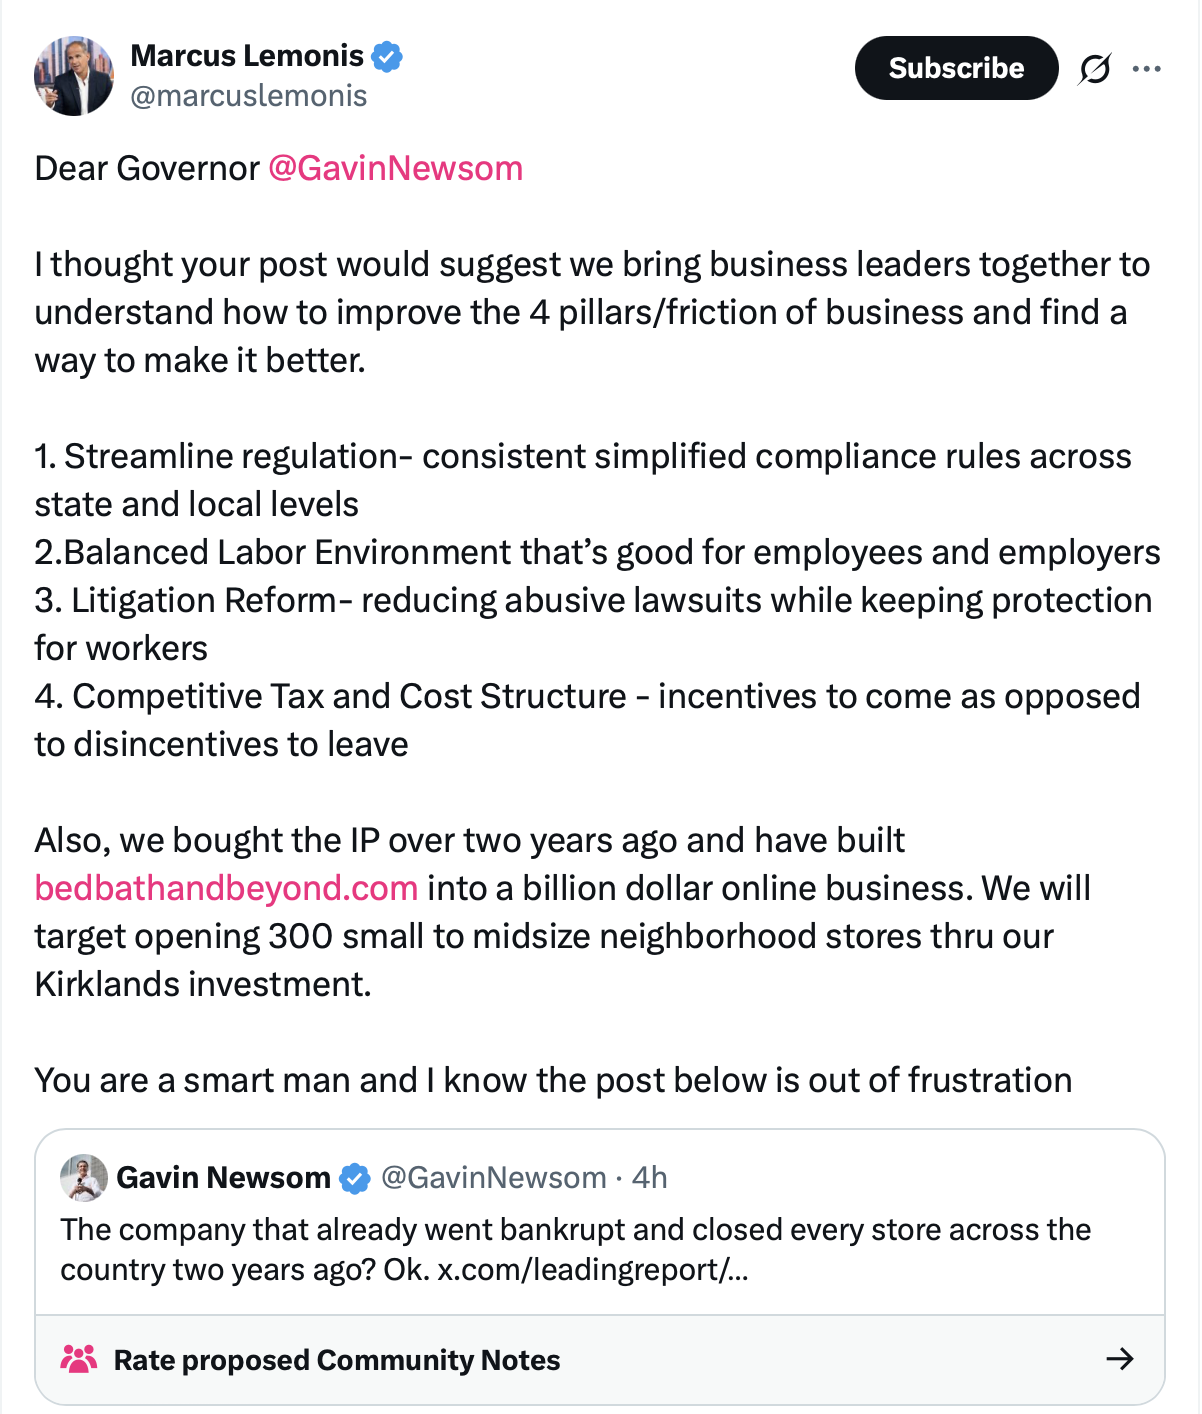The width and height of the screenshot is (1202, 1414).
Task: Click Marcus Lemonis's blue verified badge
Action: coord(387,56)
